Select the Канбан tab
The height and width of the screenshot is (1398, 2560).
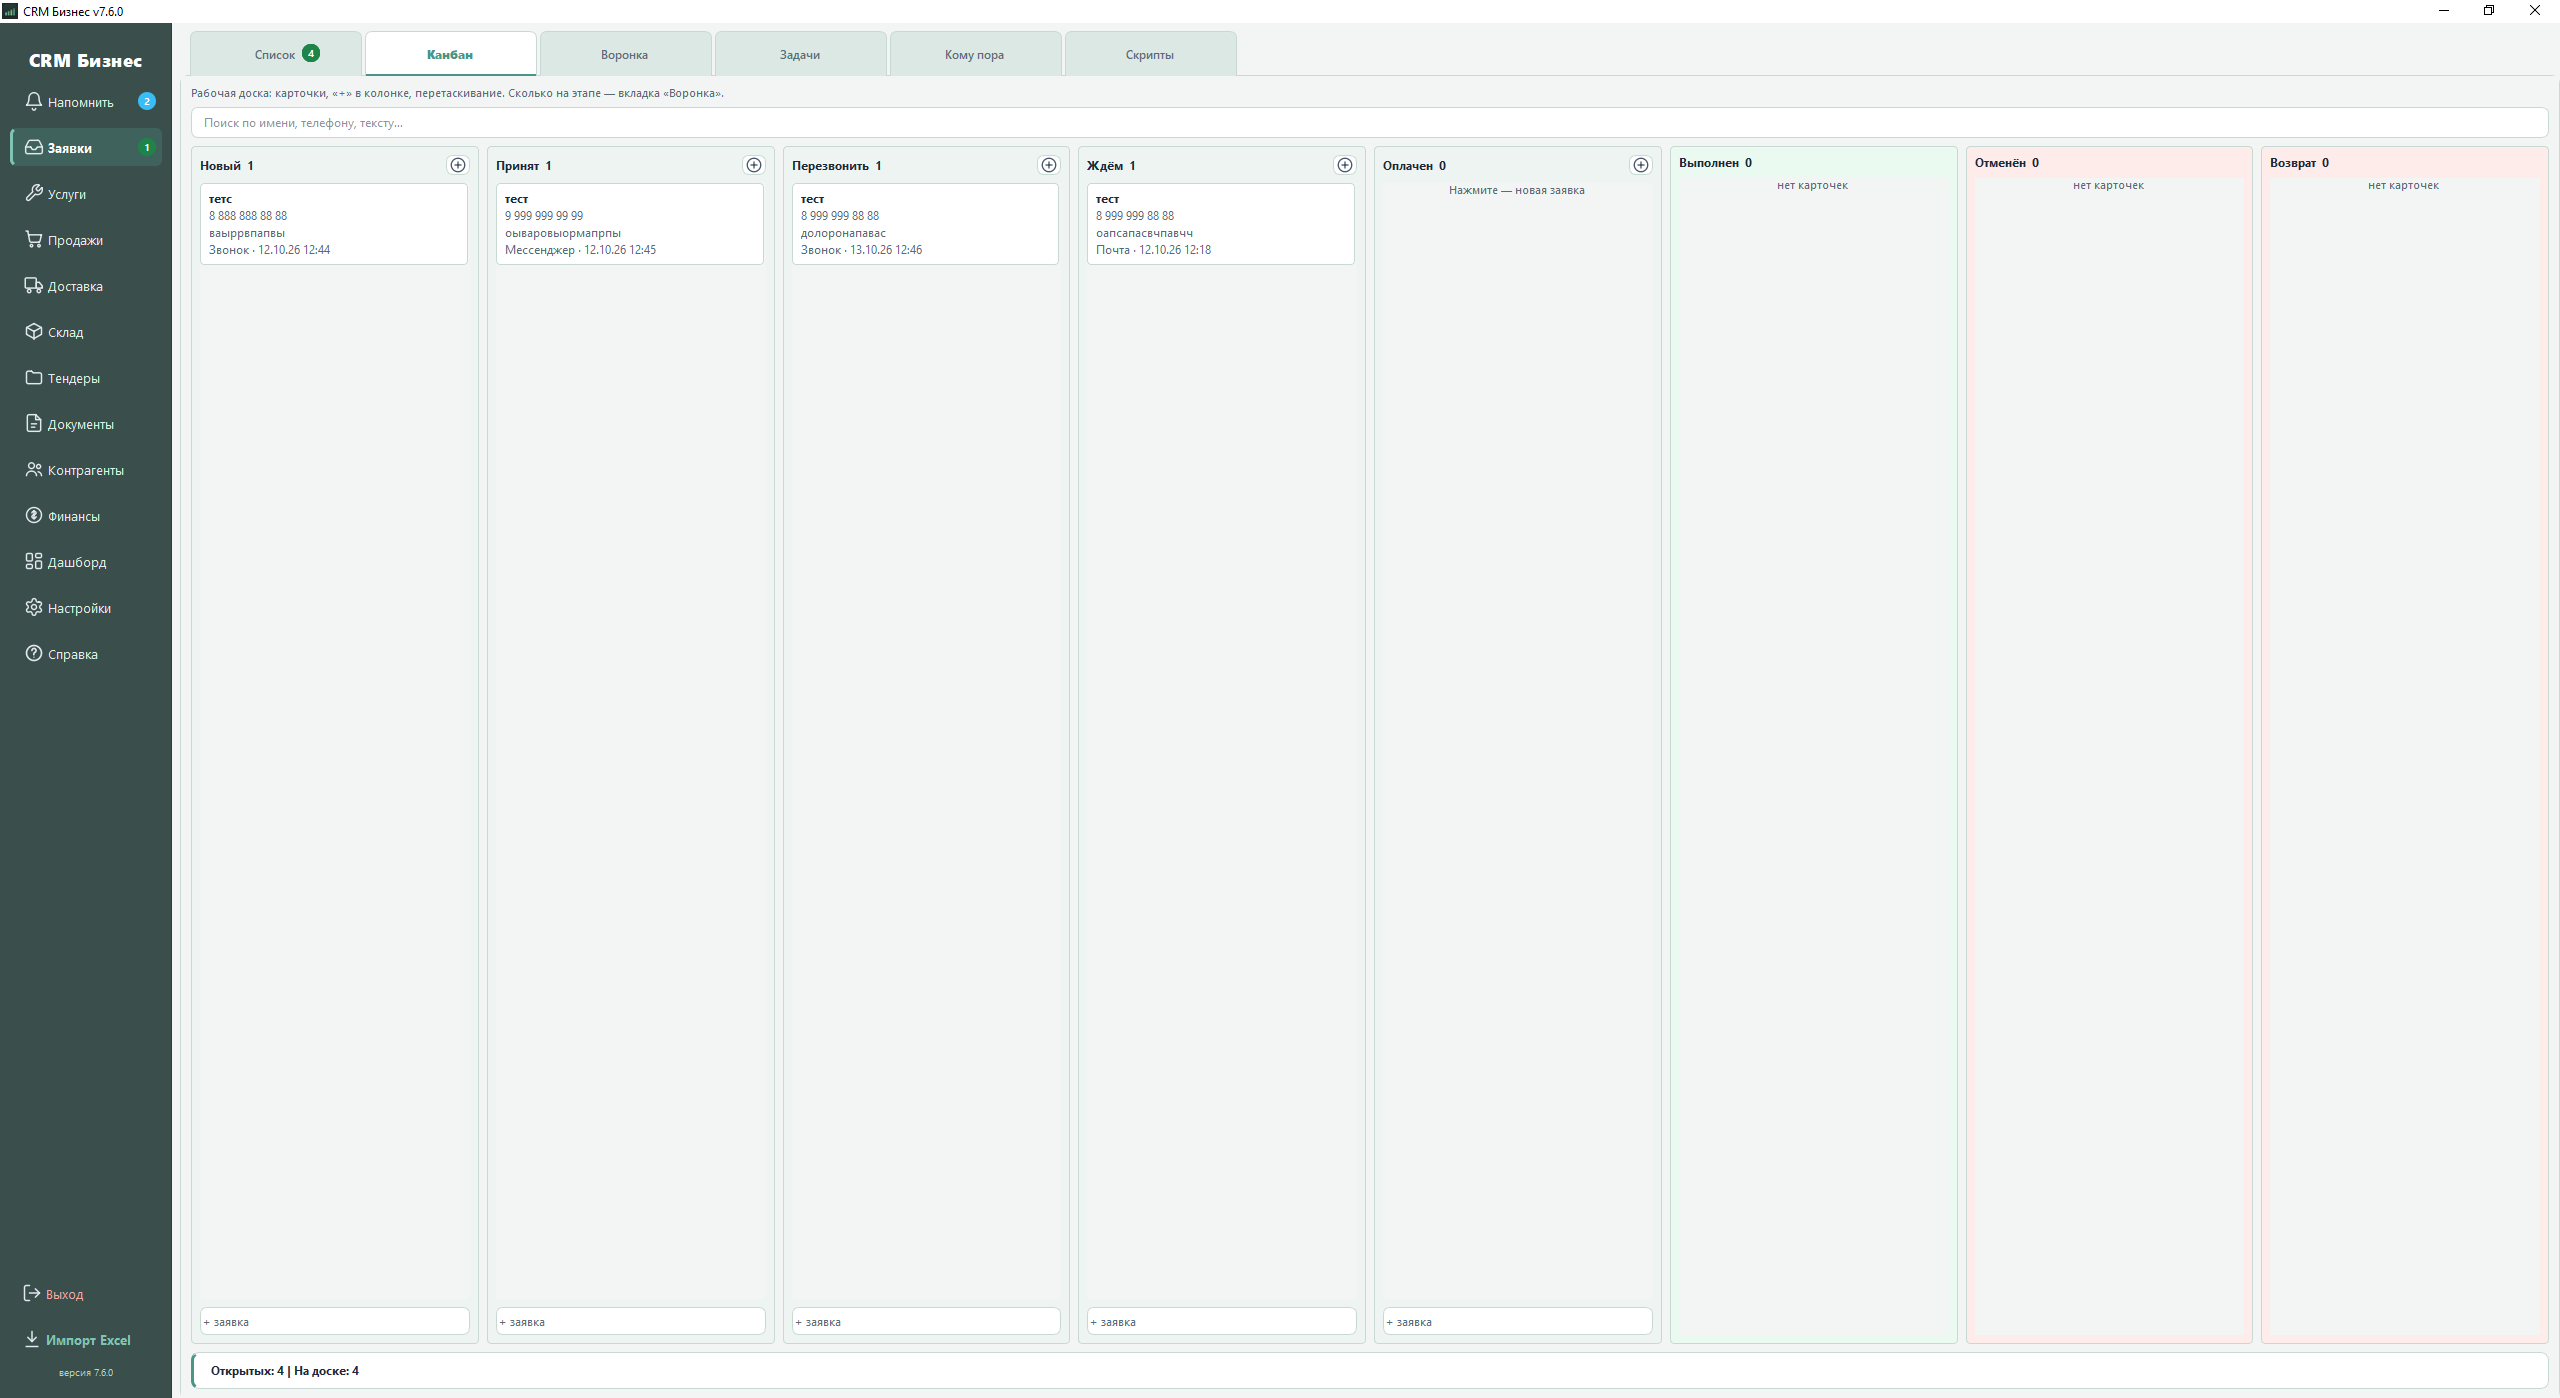[x=450, y=54]
